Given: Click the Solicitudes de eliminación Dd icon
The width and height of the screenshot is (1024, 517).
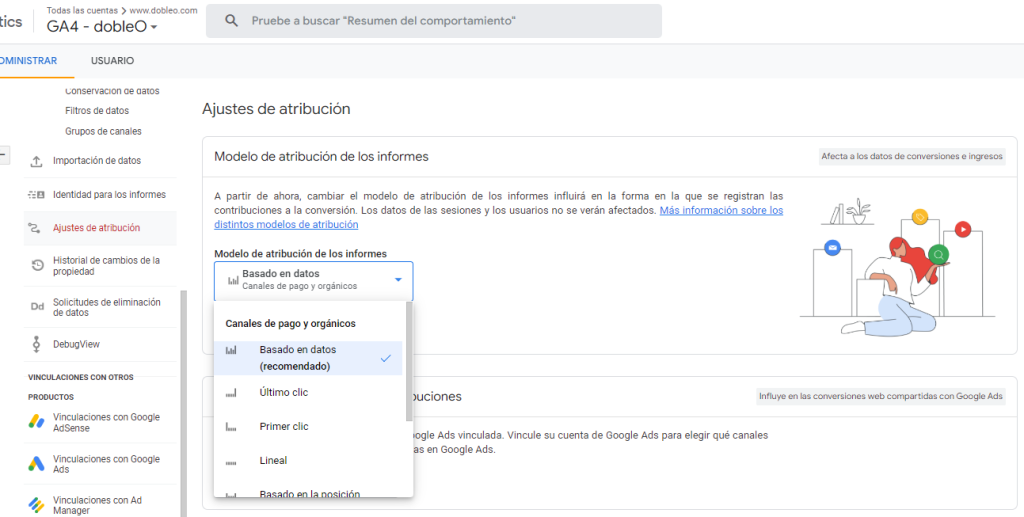Looking at the screenshot, I should (37, 307).
